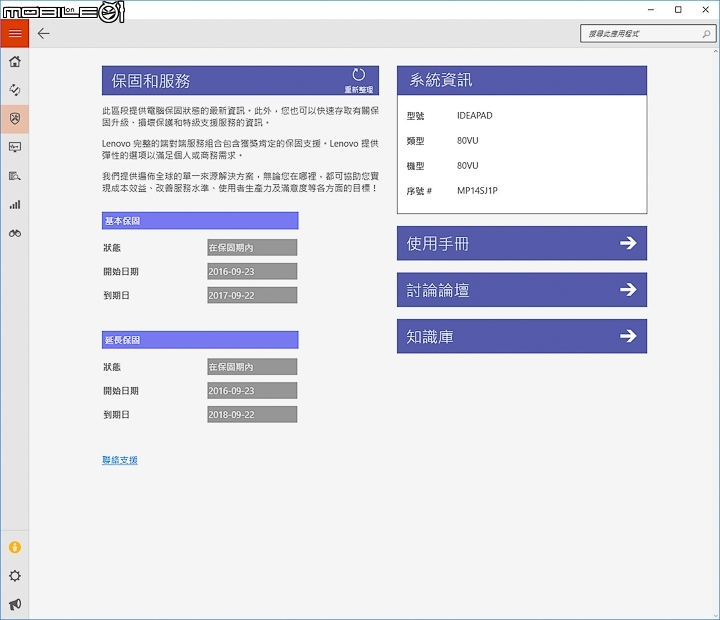This screenshot has height=620, width=720.
Task: Click the 延長保固 section header
Action: pos(200,340)
